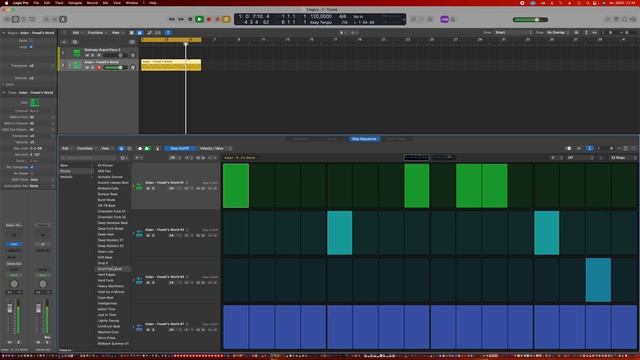Mute the Steinway Grand Piano 2 track
Image resolution: width=640 pixels, height=360 pixels.
(87, 55)
